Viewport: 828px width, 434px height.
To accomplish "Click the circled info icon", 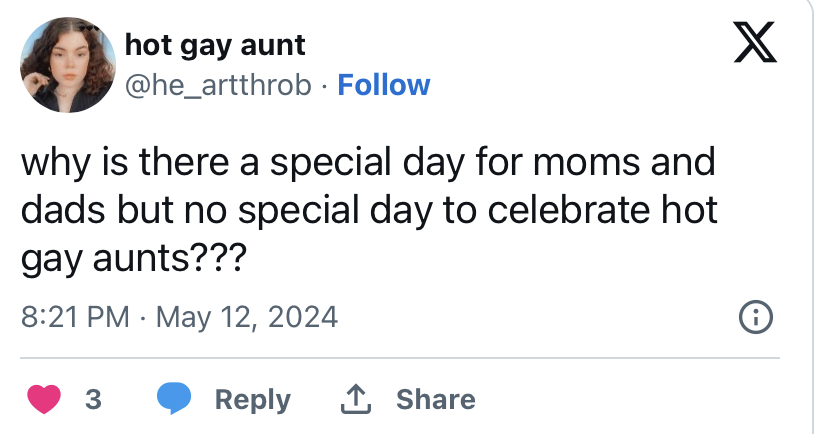I will click(755, 317).
